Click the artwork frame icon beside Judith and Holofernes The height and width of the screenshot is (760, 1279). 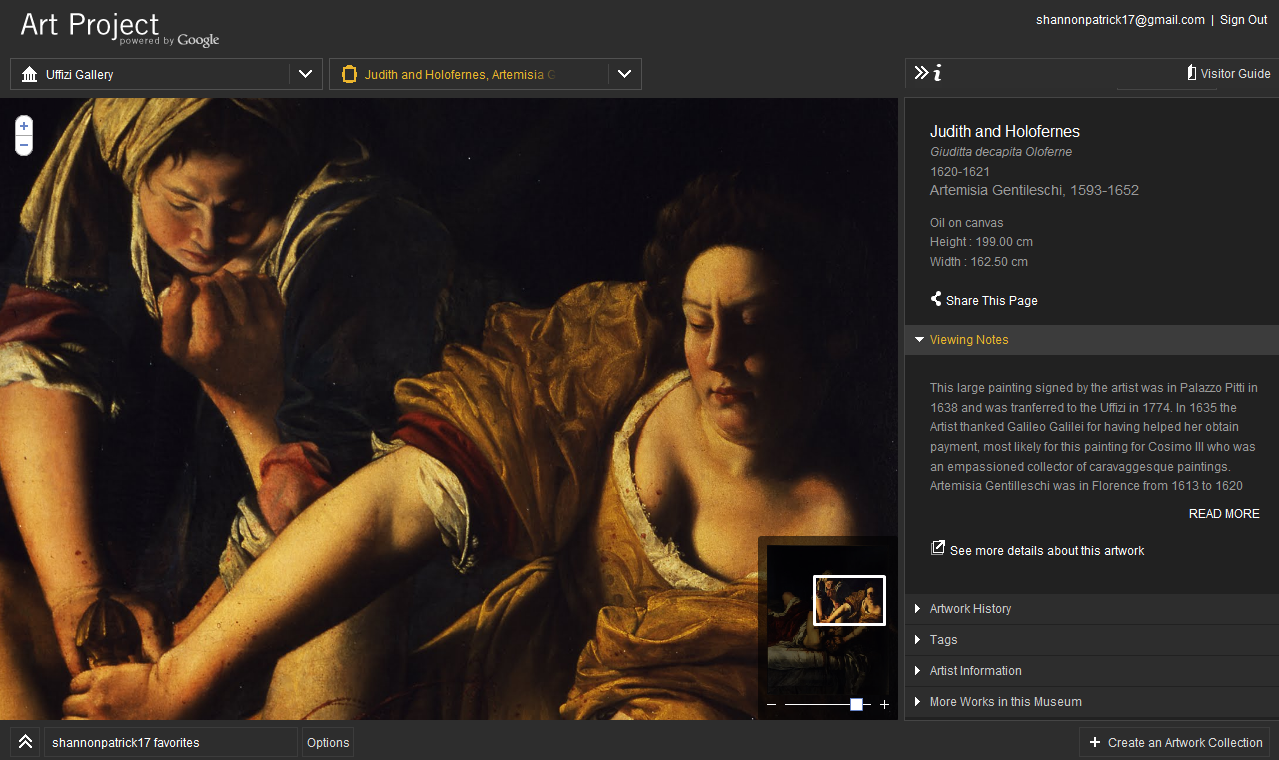(349, 74)
